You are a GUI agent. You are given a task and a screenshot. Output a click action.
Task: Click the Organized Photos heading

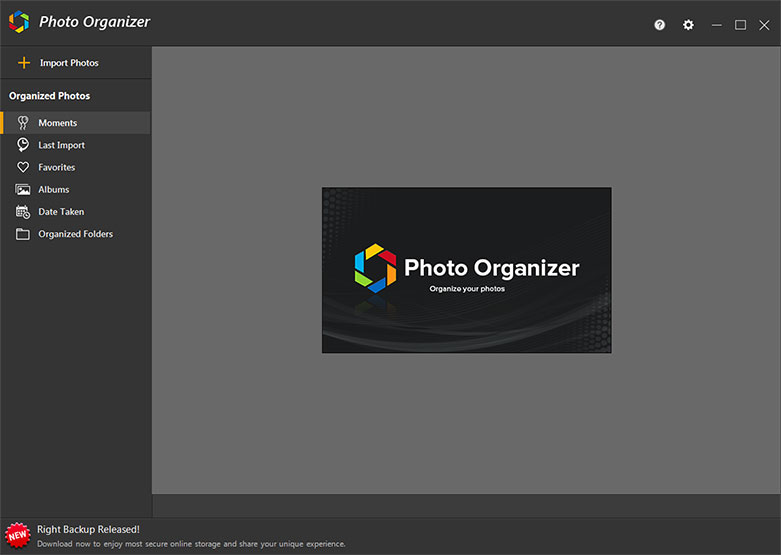tap(49, 96)
